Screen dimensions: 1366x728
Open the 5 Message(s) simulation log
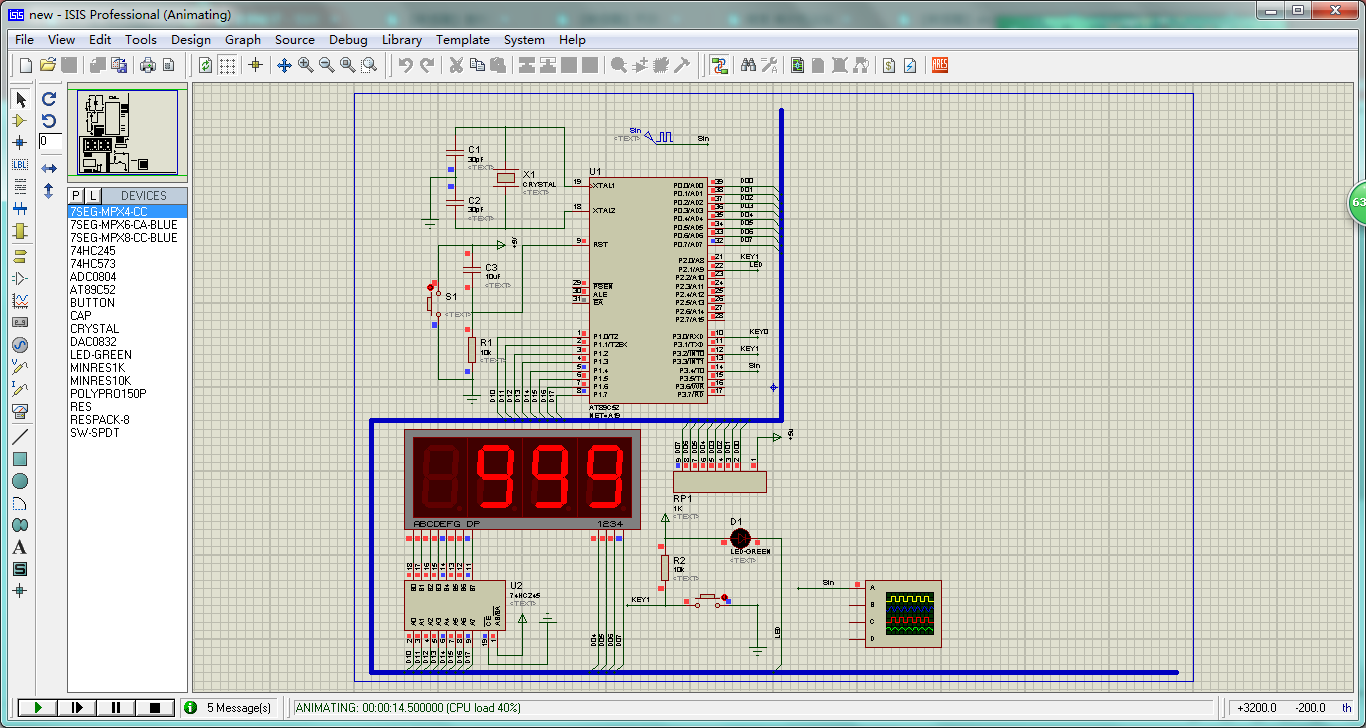pyautogui.click(x=229, y=708)
